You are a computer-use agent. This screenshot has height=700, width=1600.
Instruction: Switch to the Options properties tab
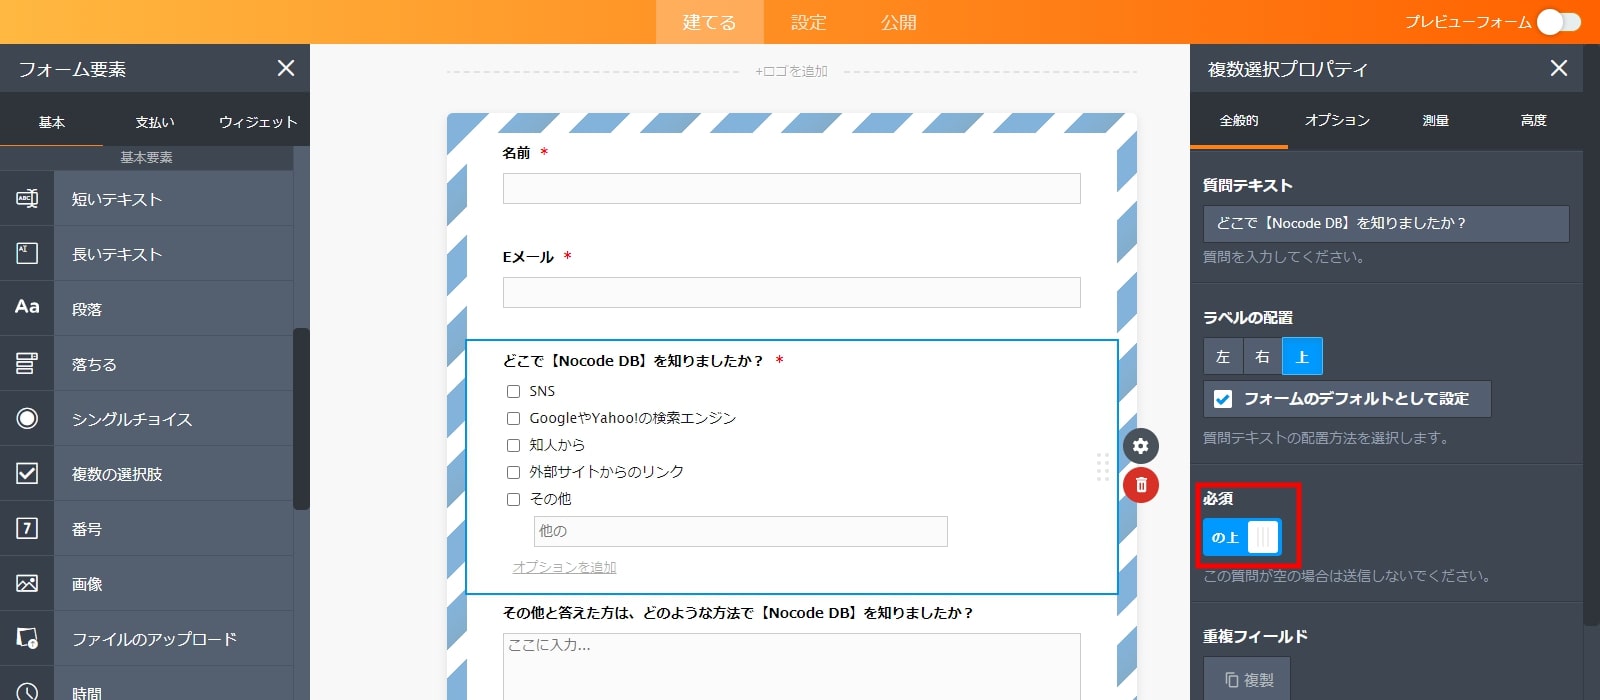(1337, 121)
